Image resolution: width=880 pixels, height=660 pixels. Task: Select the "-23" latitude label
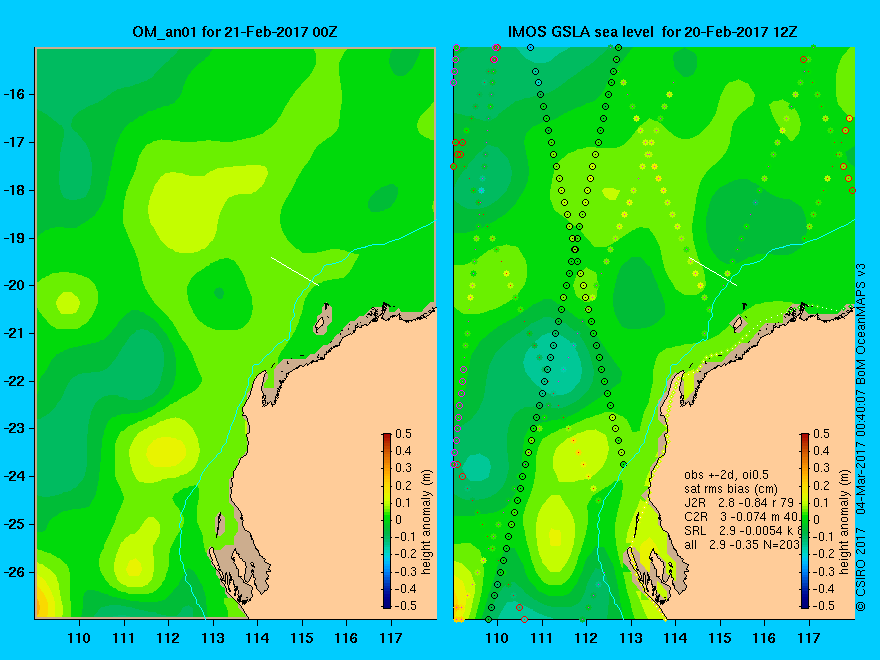tap(13, 428)
